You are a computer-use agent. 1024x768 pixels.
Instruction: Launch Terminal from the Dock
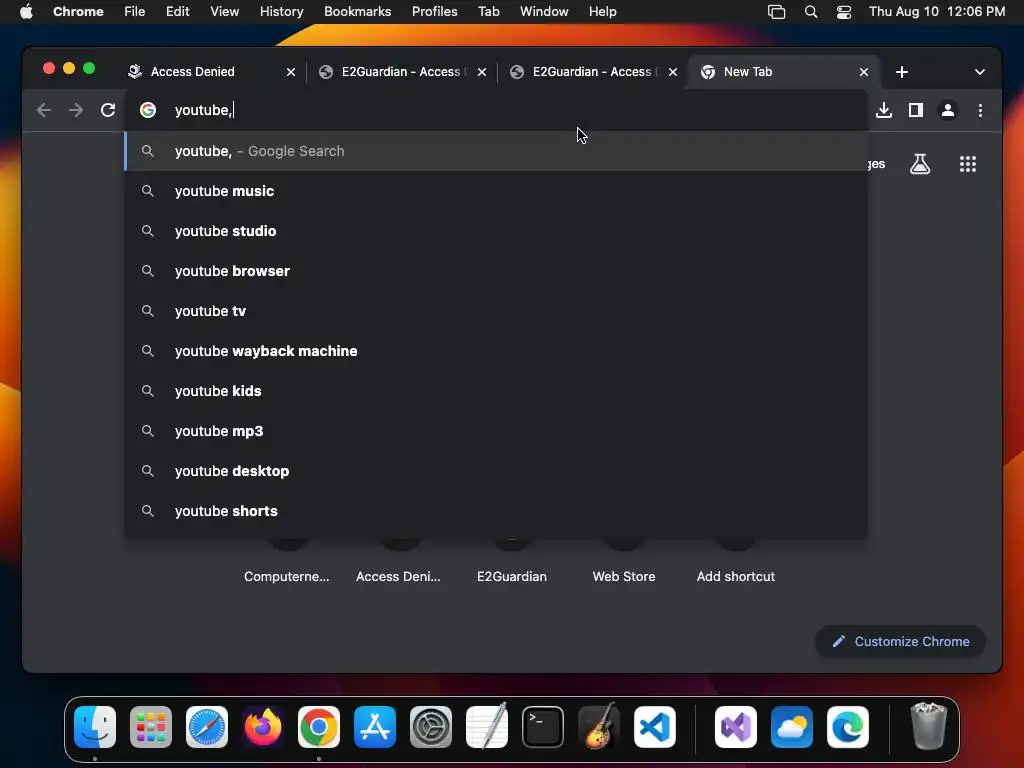pos(543,727)
